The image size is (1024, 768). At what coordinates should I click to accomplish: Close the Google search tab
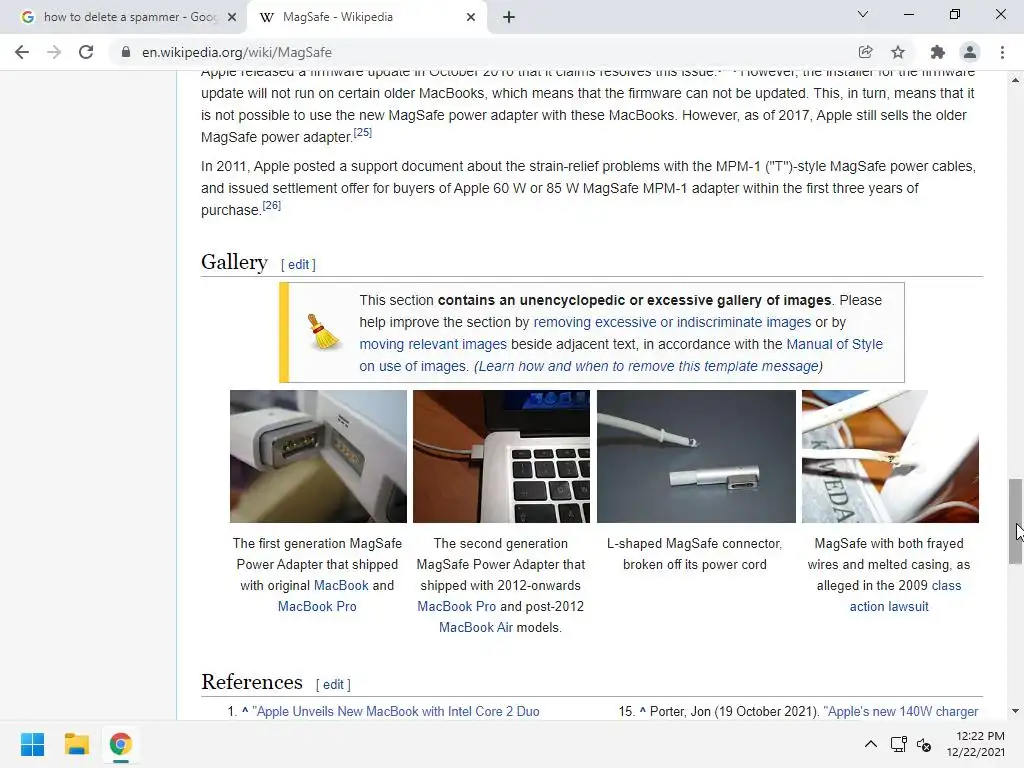[232, 18]
